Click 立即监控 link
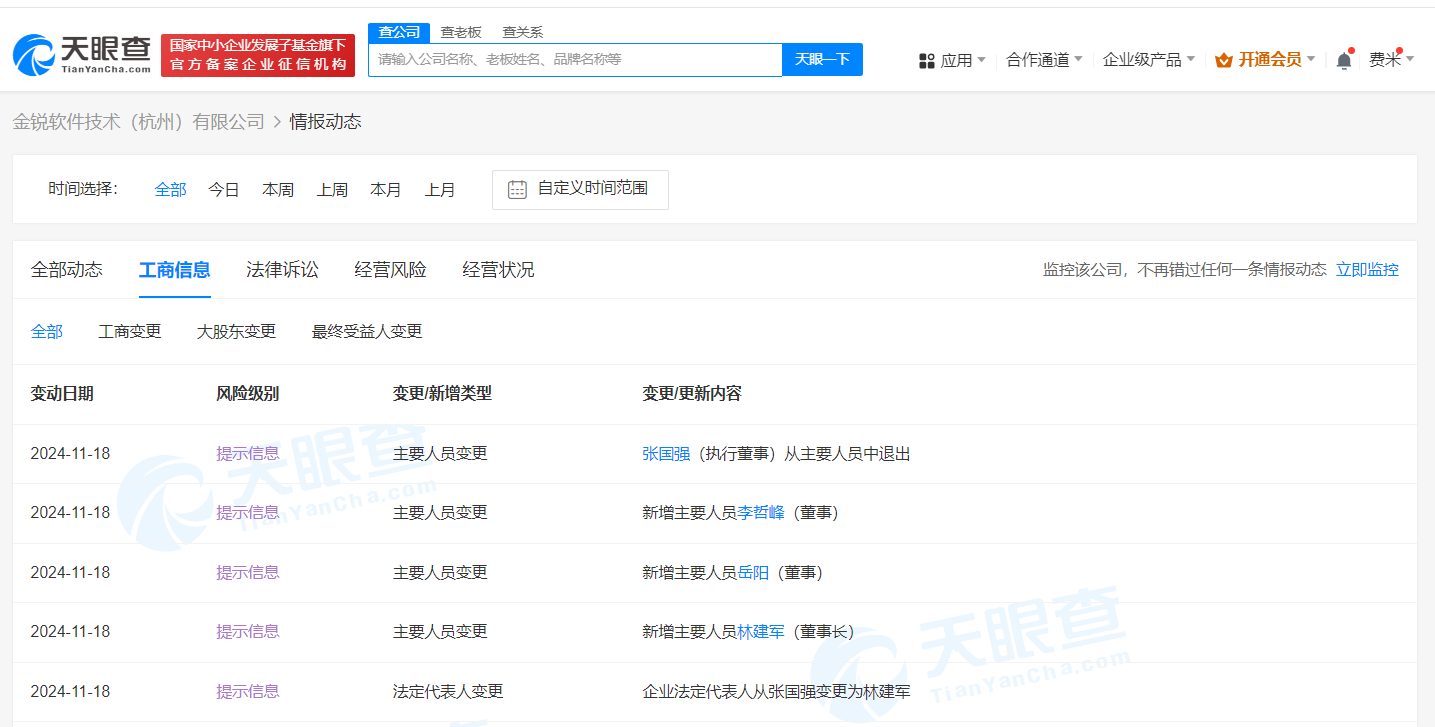This screenshot has height=727, width=1435. pyautogui.click(x=1367, y=269)
